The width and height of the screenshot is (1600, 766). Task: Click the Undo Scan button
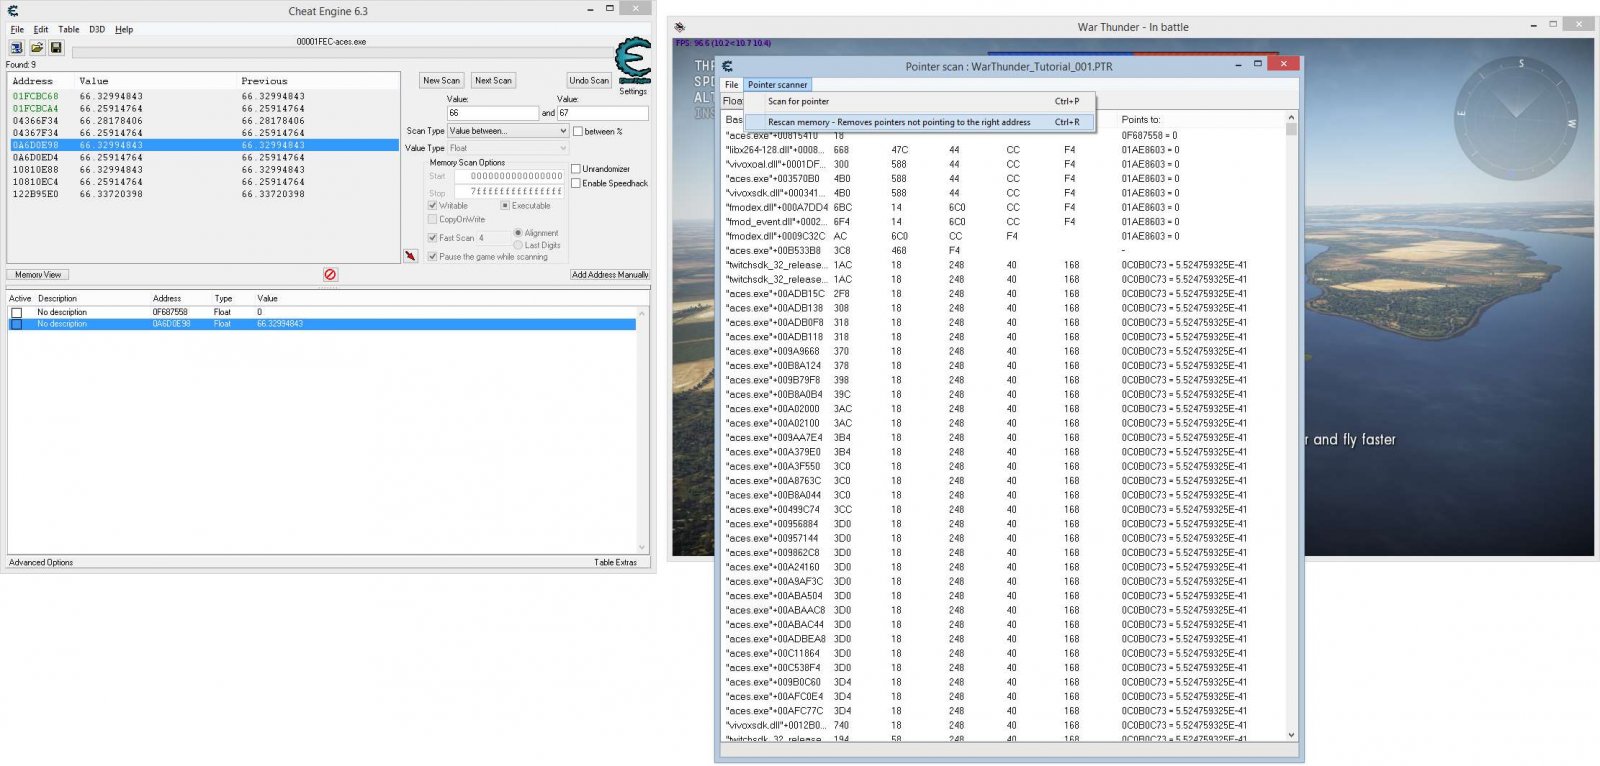pos(589,80)
